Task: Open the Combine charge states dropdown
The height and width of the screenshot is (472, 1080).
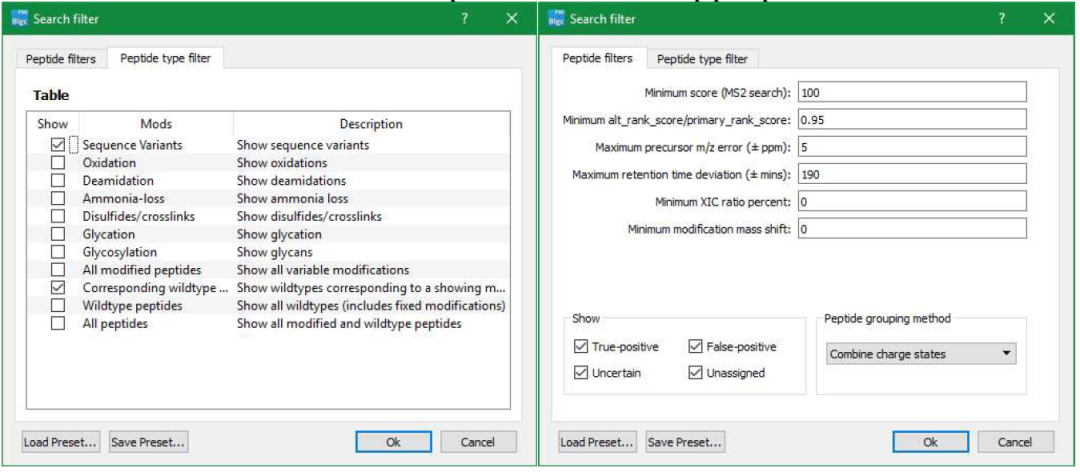Action: pyautogui.click(x=921, y=354)
